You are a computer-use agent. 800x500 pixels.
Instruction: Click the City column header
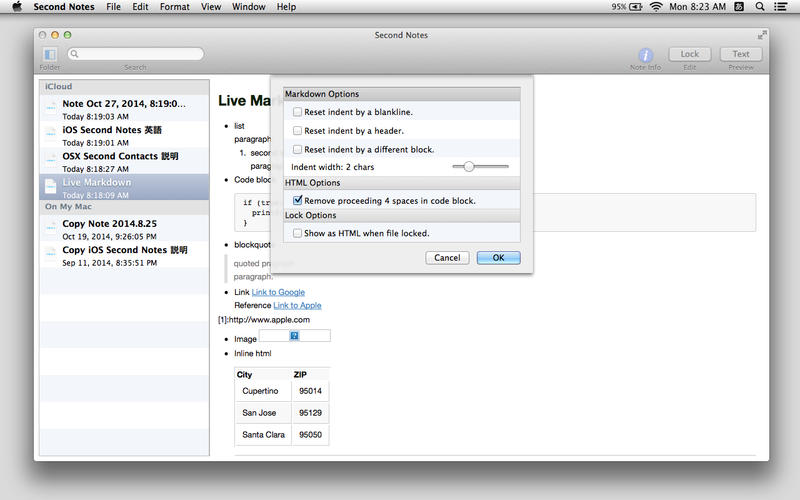pos(244,374)
